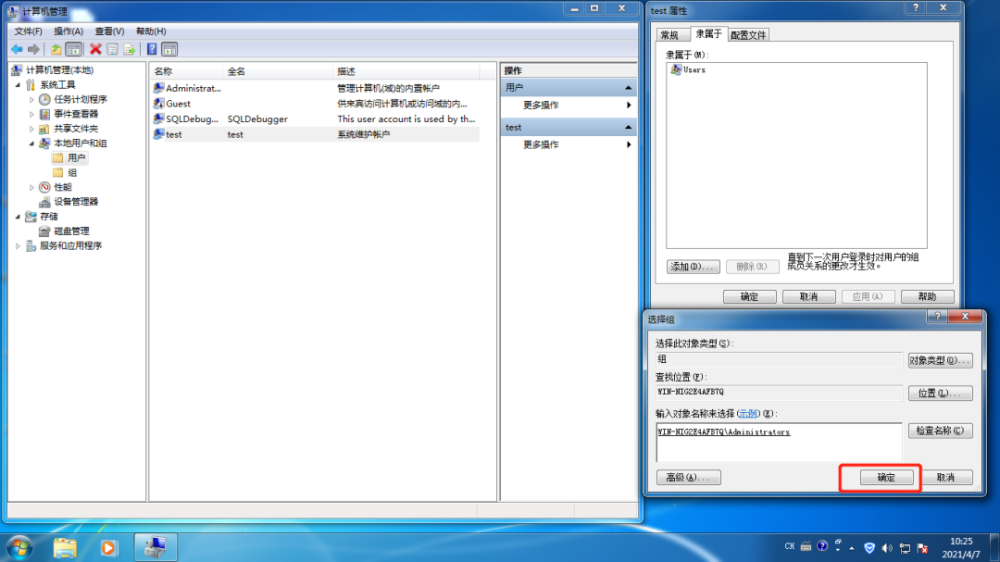Click the 任务计划程序 clock icon in tree
The image size is (1000, 562).
[45, 99]
